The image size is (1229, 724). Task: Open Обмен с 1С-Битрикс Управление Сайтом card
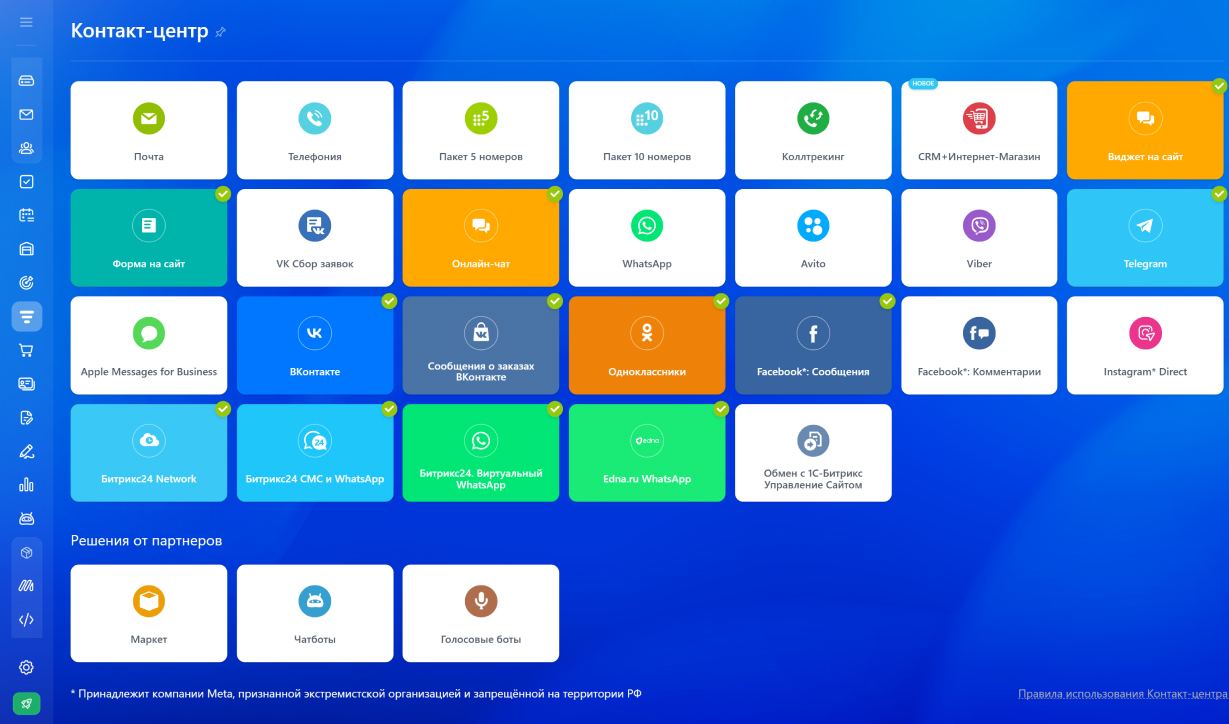(x=813, y=453)
